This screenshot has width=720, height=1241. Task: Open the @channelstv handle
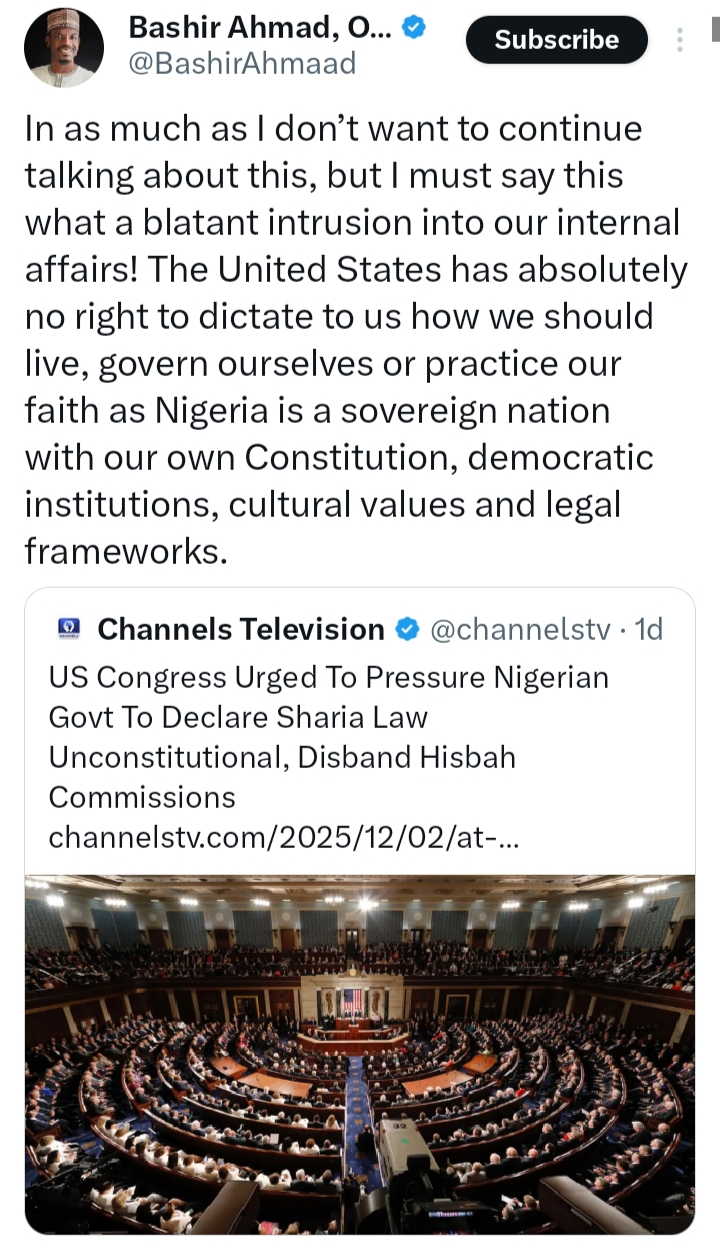(519, 629)
